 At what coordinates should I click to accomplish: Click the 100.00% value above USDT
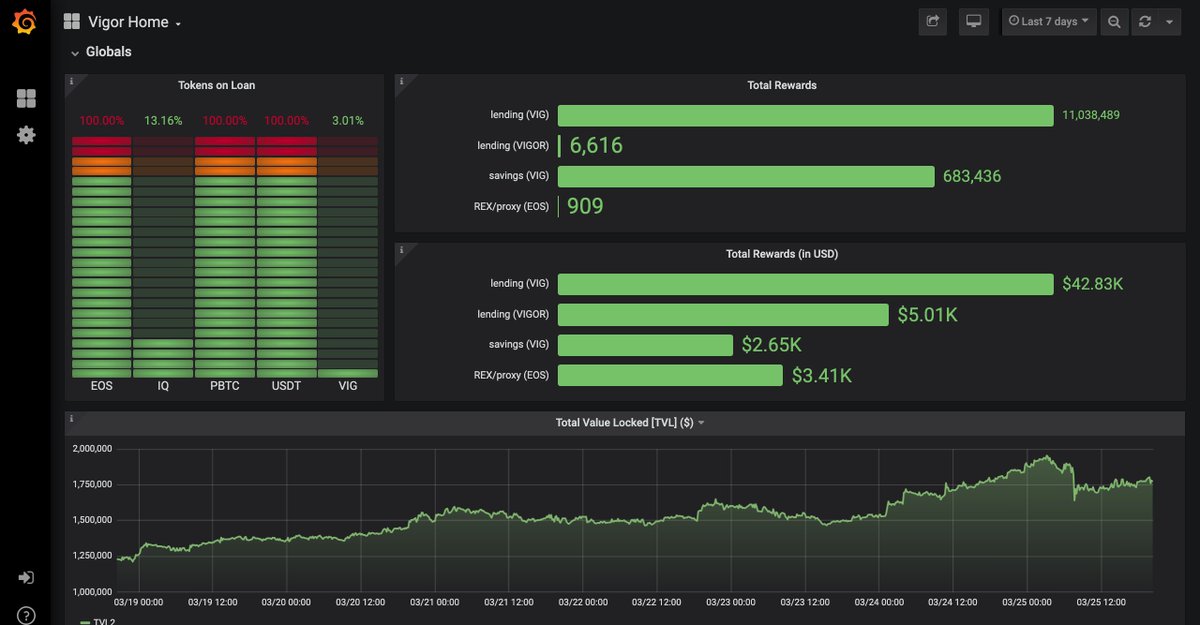[287, 121]
